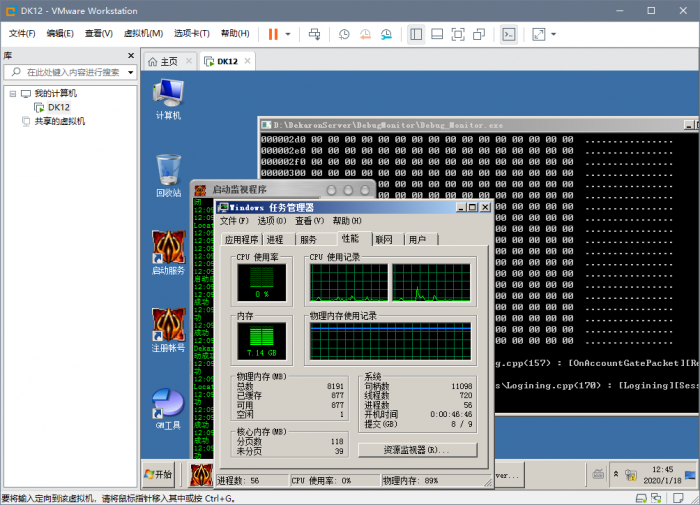700x505 pixels.
Task: Select the GM工具 desktop shortcut
Action: 168,409
